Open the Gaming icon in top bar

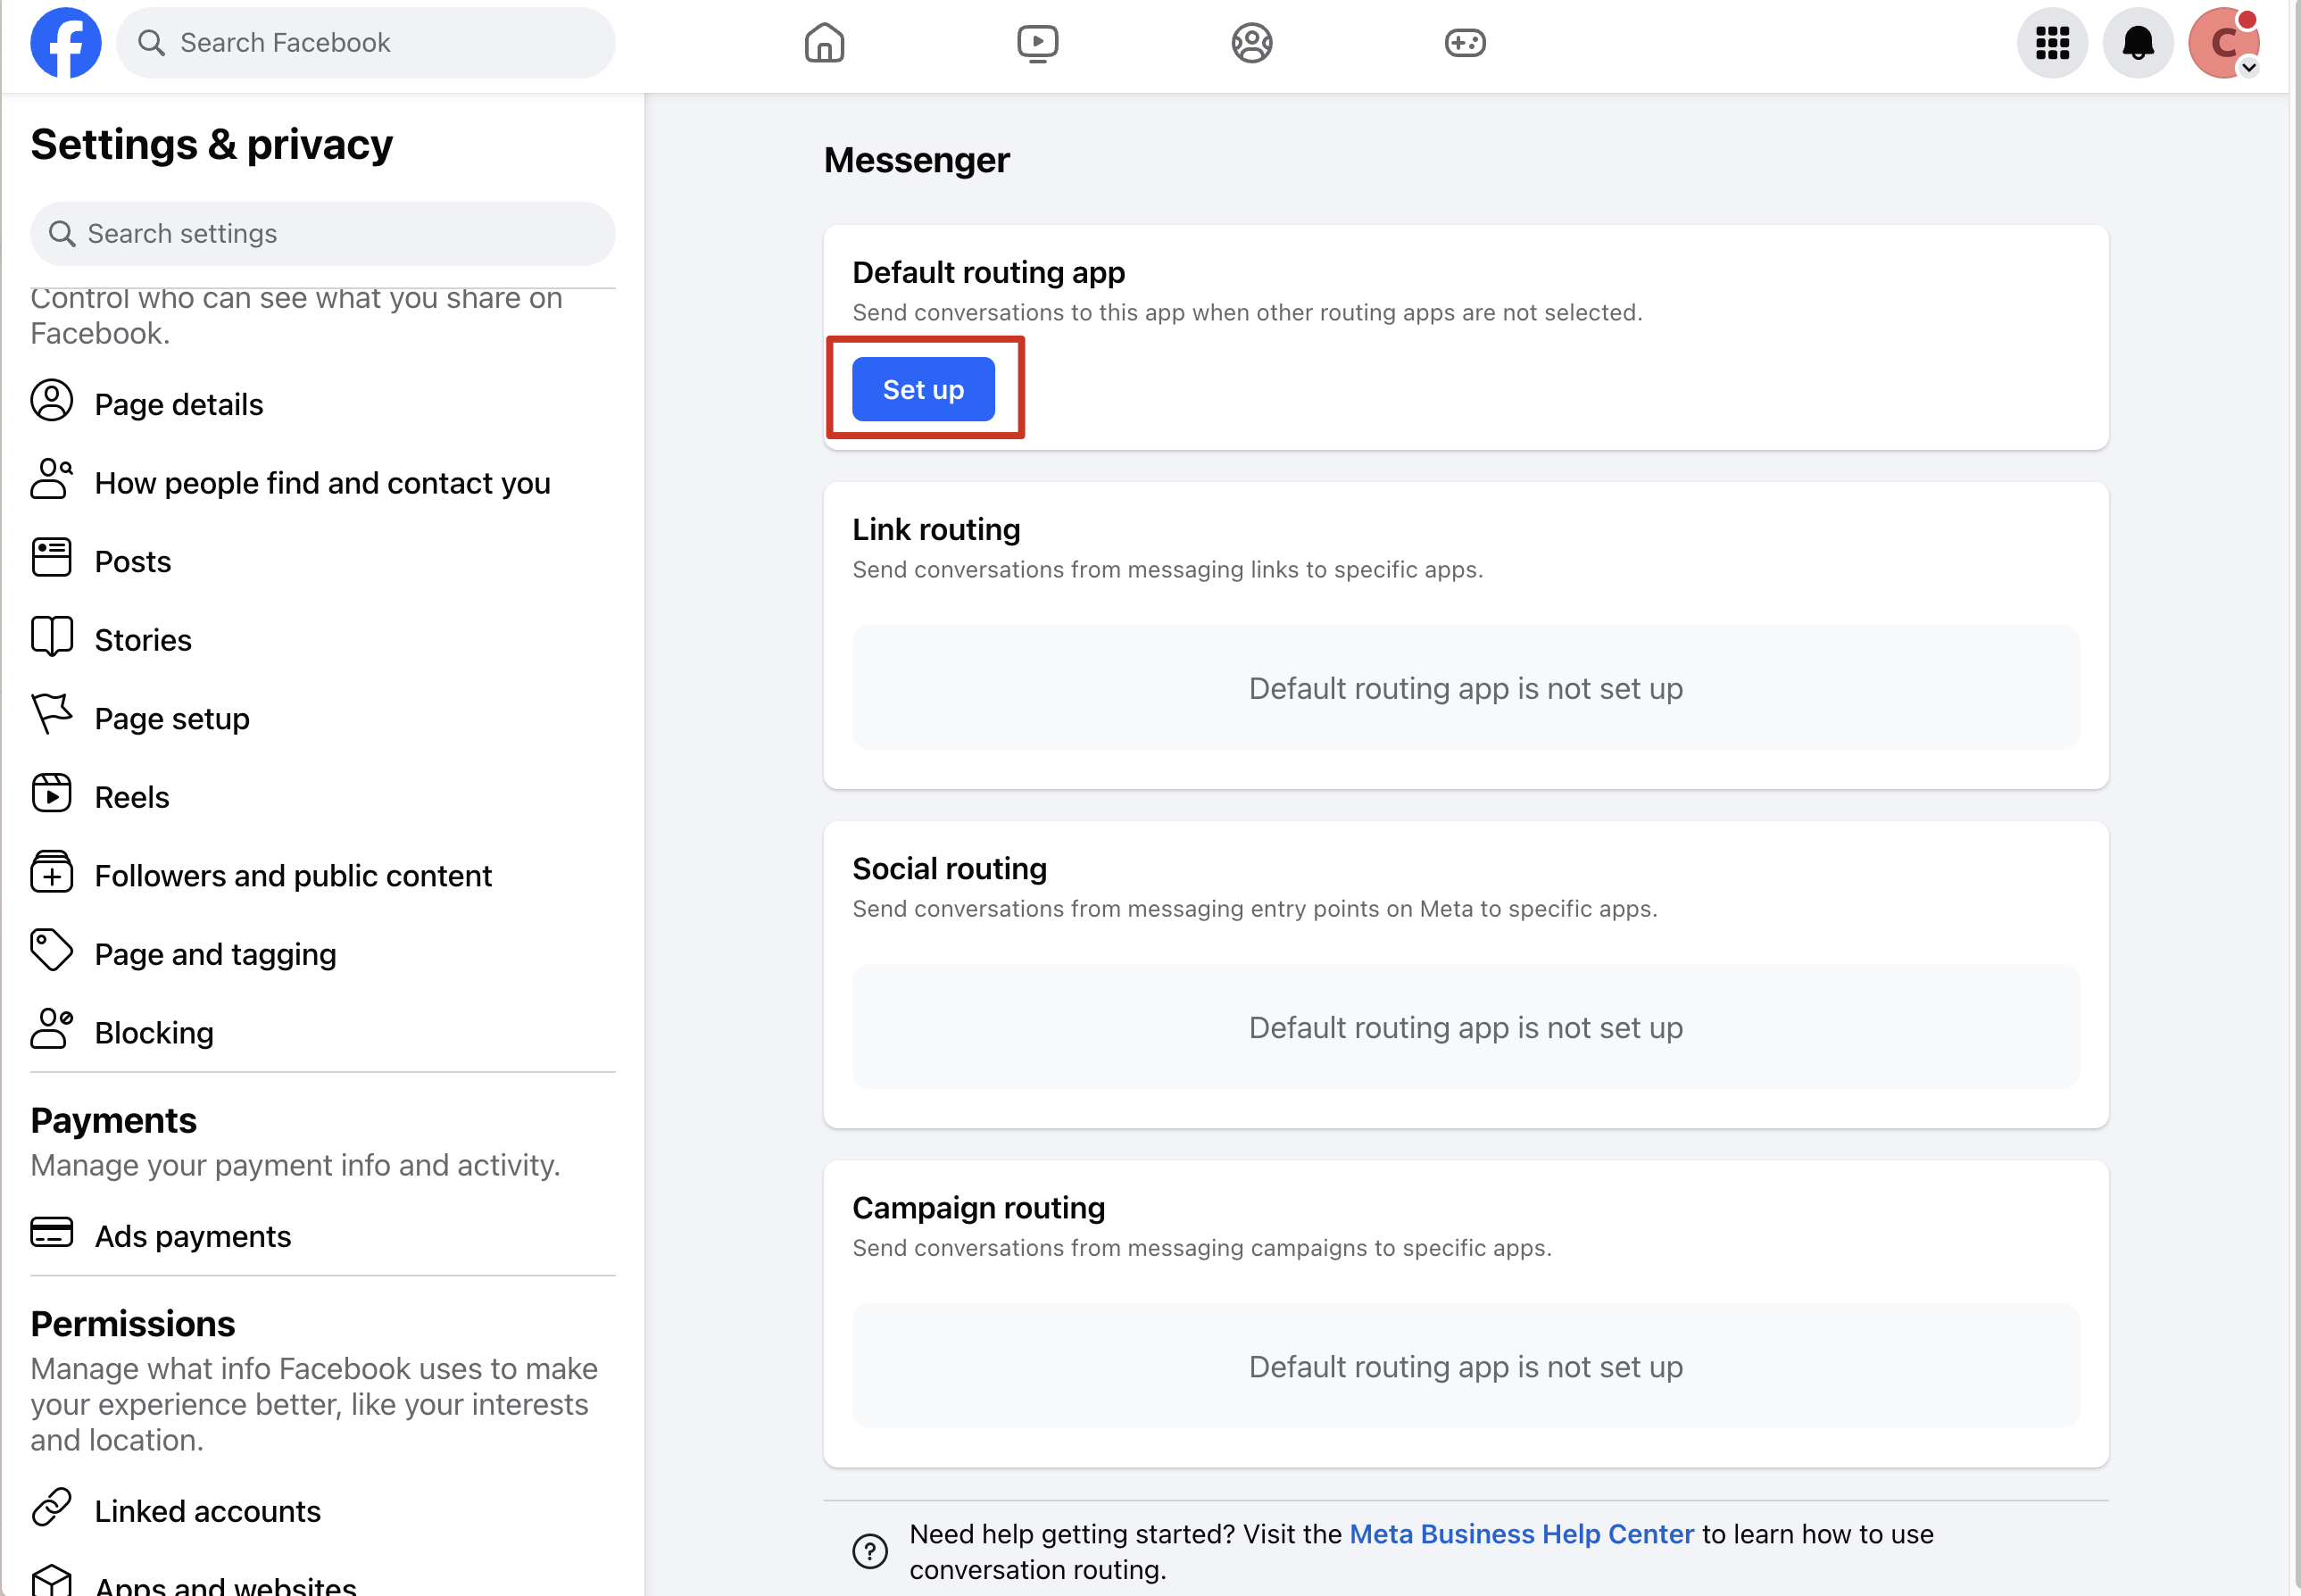click(x=1465, y=43)
